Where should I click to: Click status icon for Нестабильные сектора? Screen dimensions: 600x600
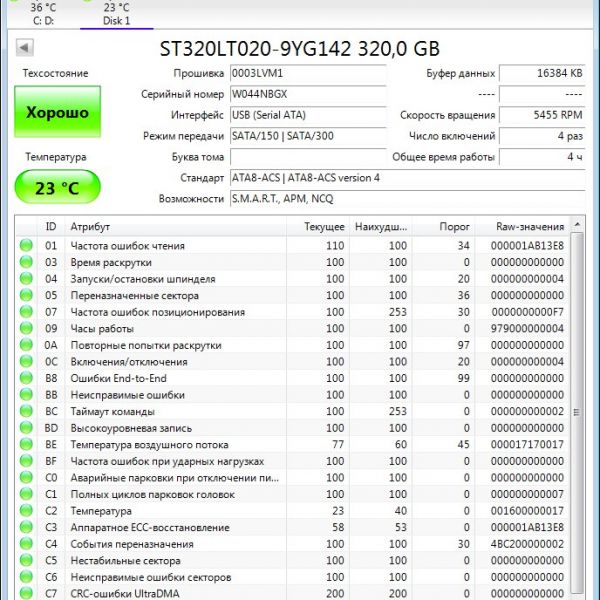[x=26, y=560]
